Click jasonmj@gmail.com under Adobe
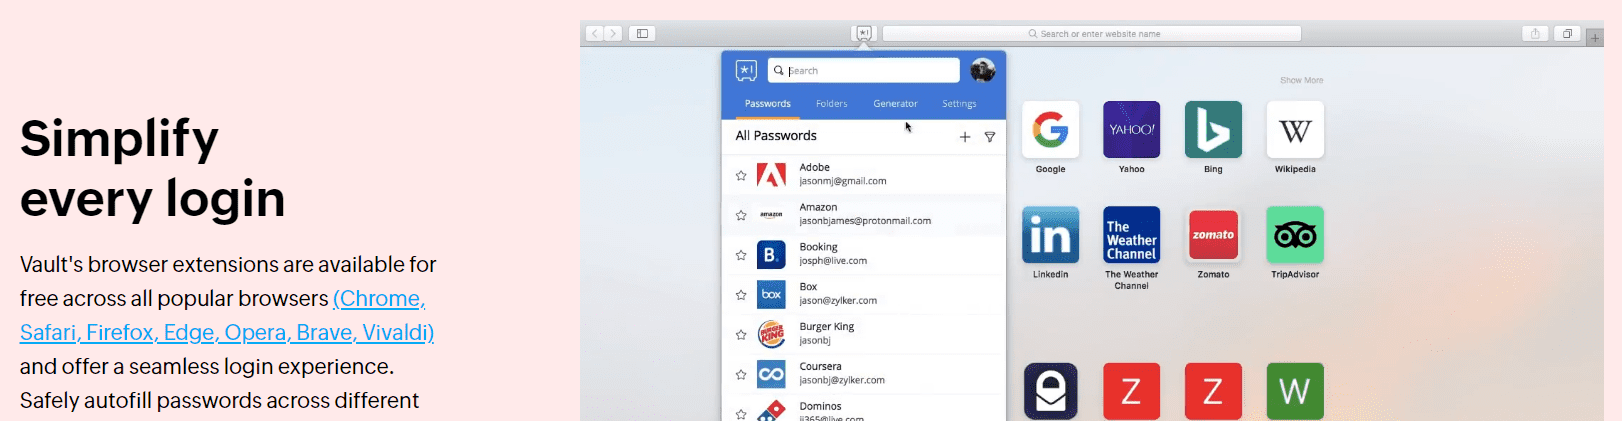This screenshot has width=1622, height=421. tap(843, 181)
